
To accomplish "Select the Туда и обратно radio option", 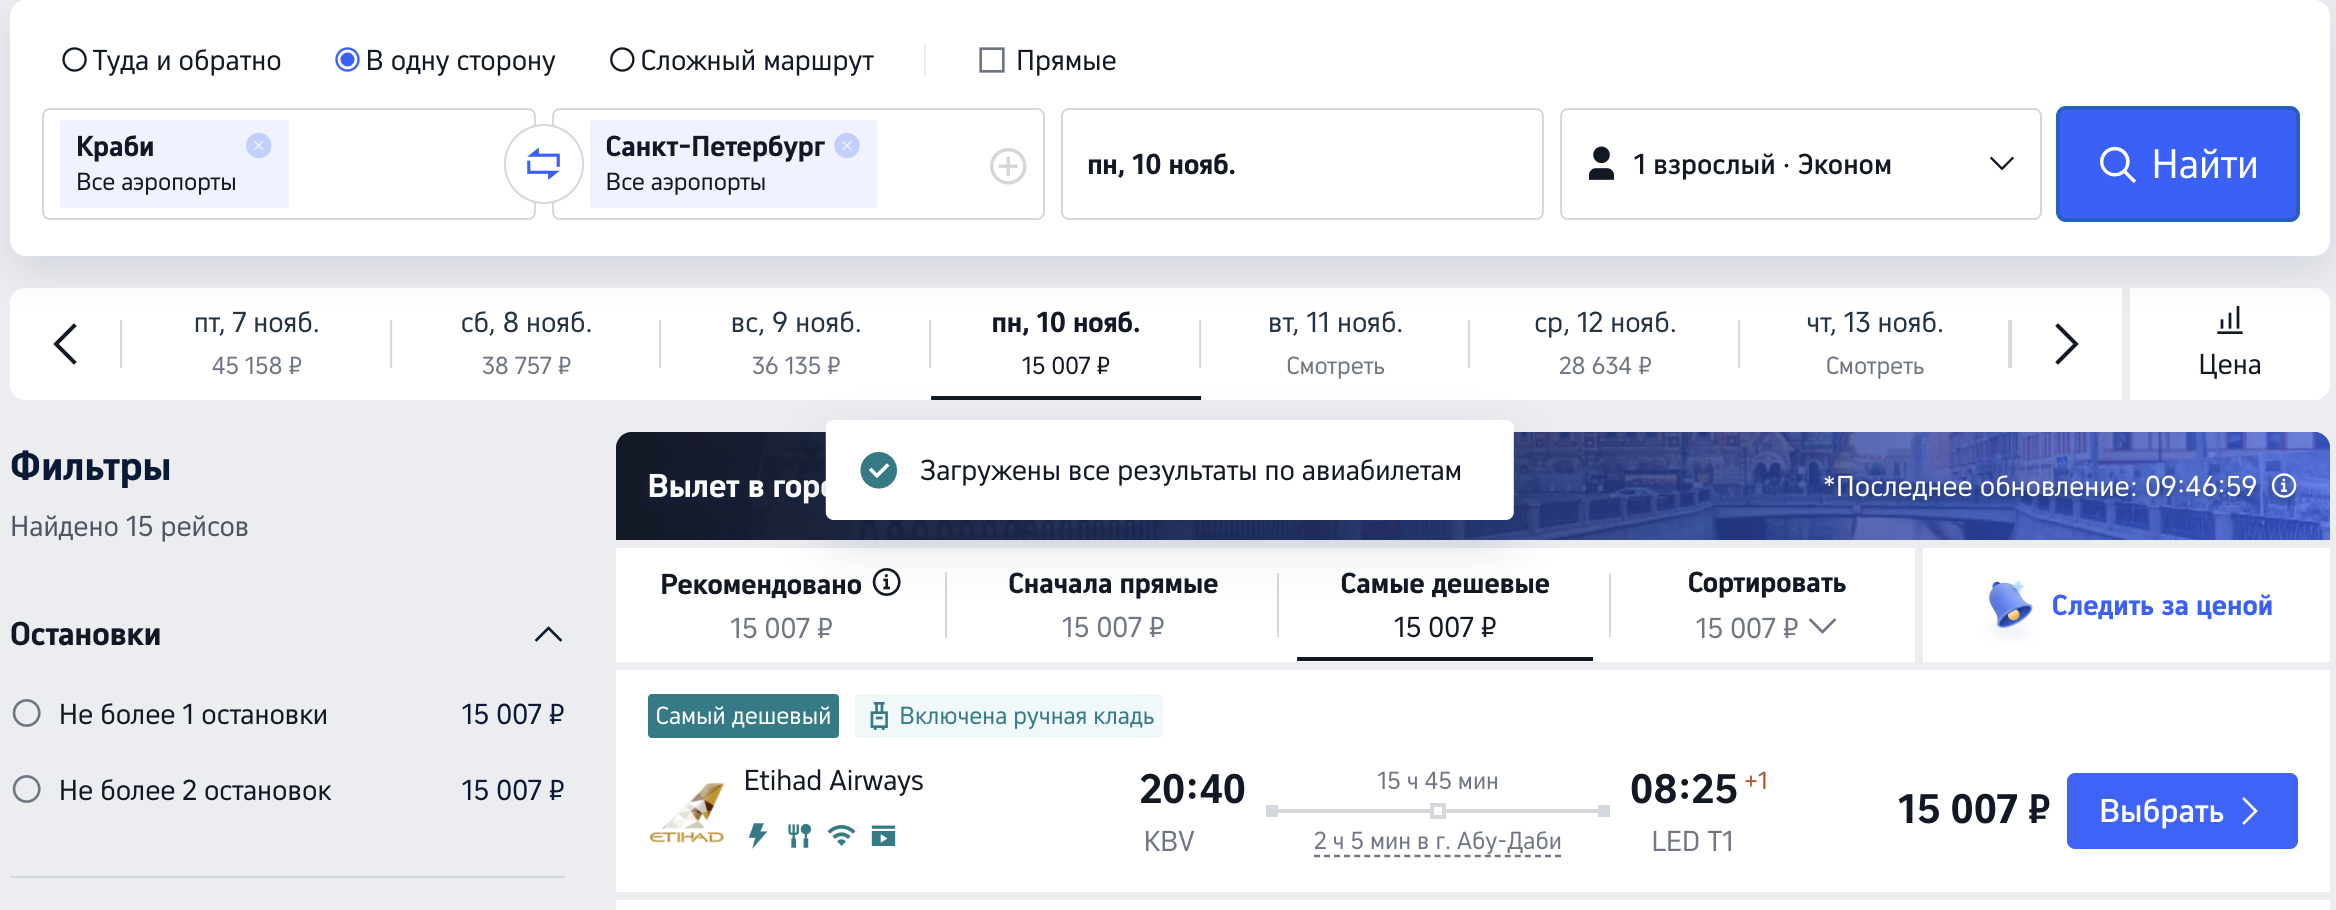I will (75, 60).
